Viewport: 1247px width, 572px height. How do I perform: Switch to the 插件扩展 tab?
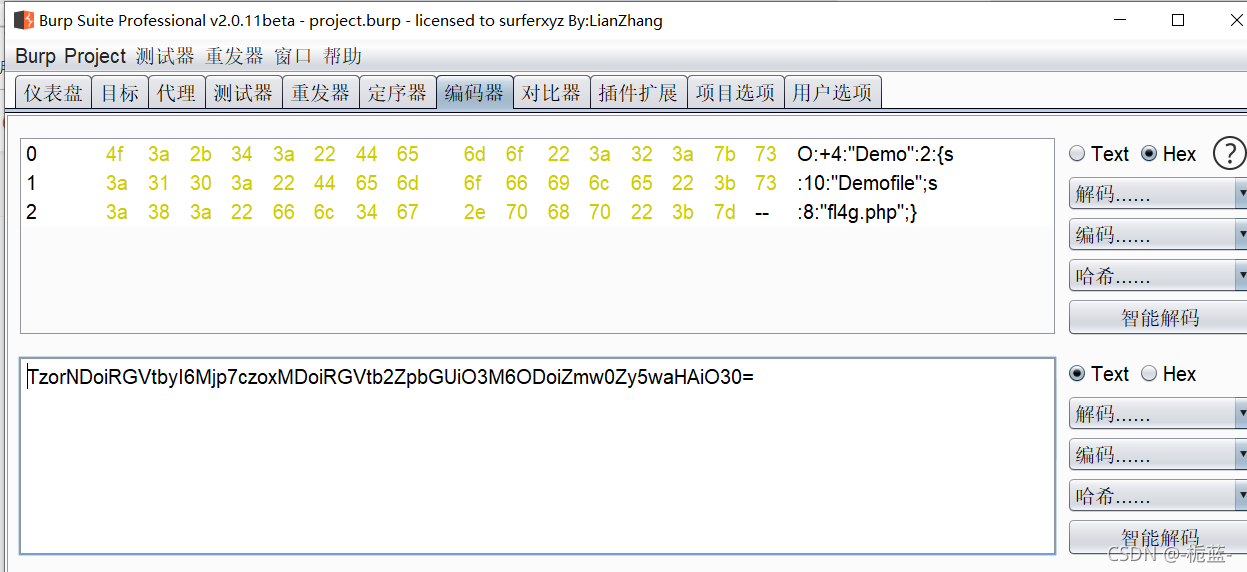click(x=638, y=92)
